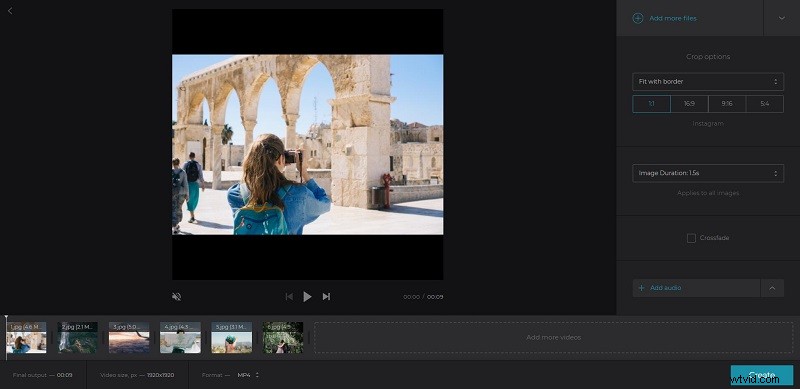Click the main video preview image

click(x=307, y=144)
